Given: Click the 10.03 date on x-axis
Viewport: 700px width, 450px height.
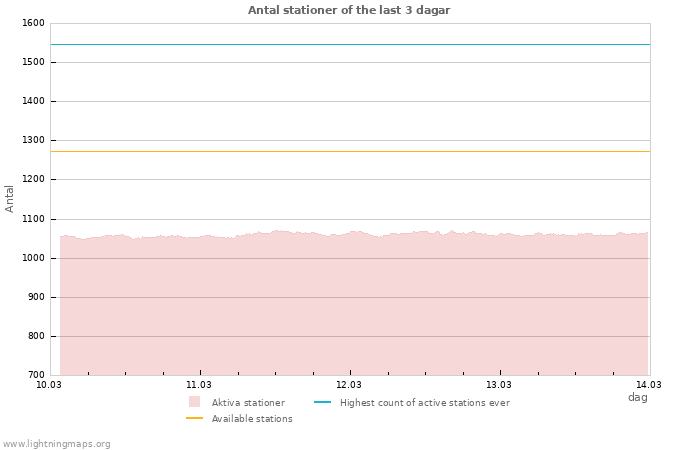Looking at the screenshot, I should [x=49, y=384].
